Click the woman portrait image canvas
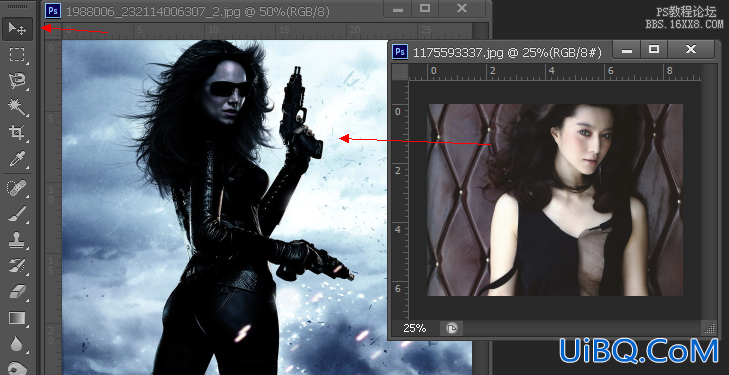The height and width of the screenshot is (375, 729). (x=555, y=200)
